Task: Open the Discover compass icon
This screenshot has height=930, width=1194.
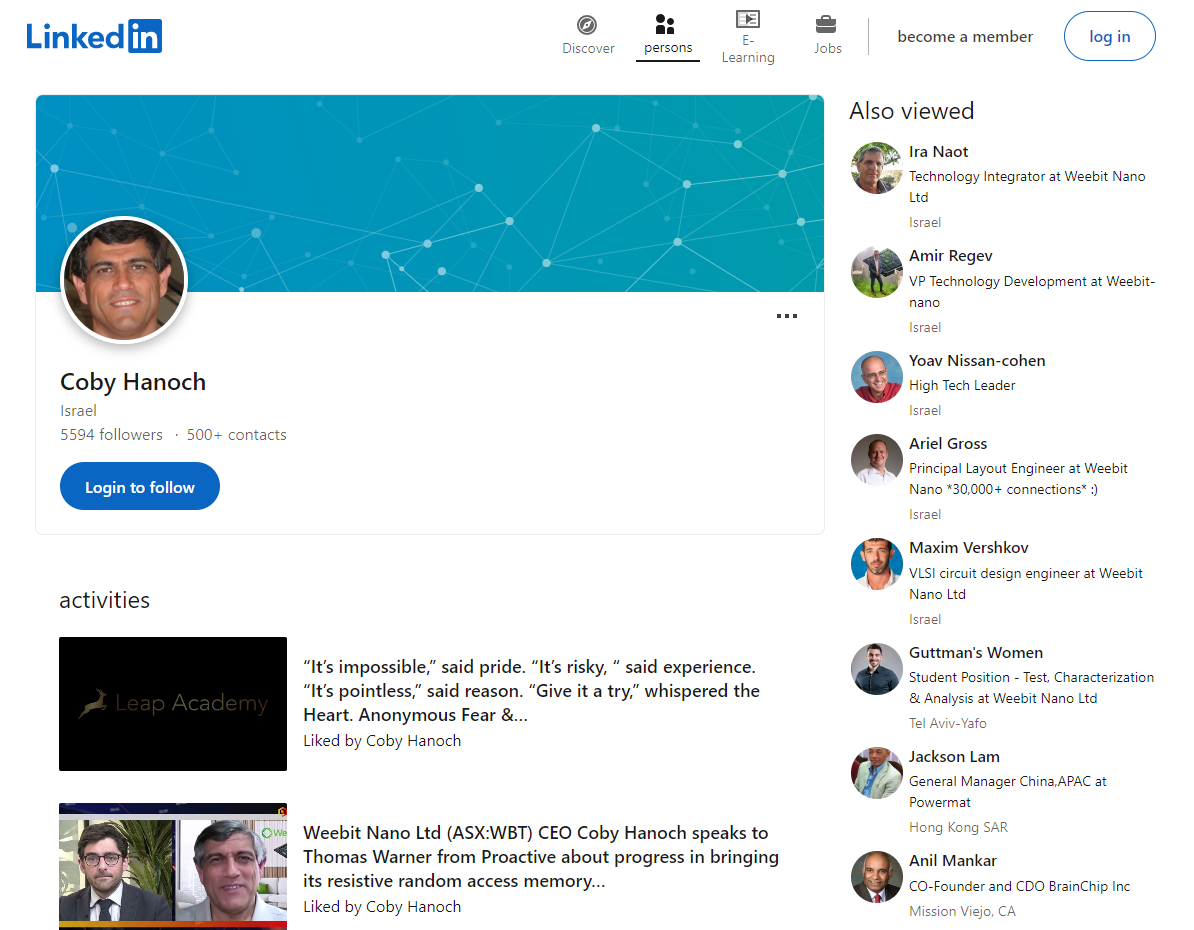Action: [587, 25]
